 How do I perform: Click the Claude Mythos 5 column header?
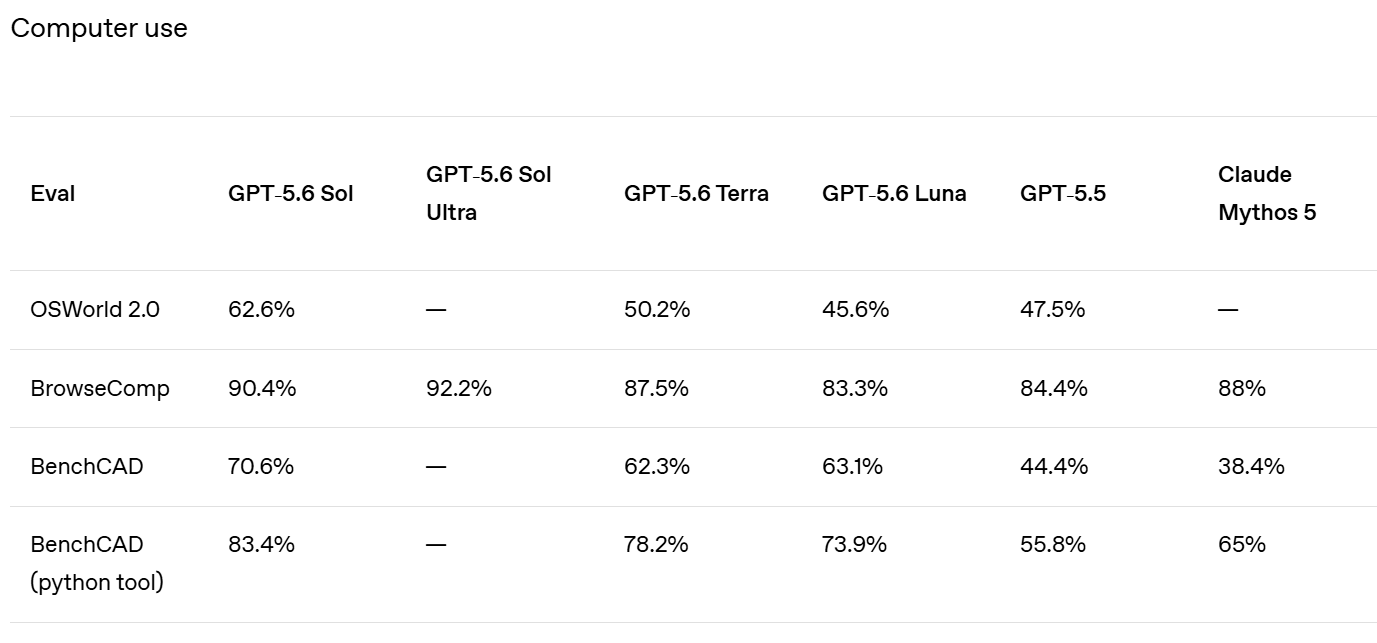1267,194
